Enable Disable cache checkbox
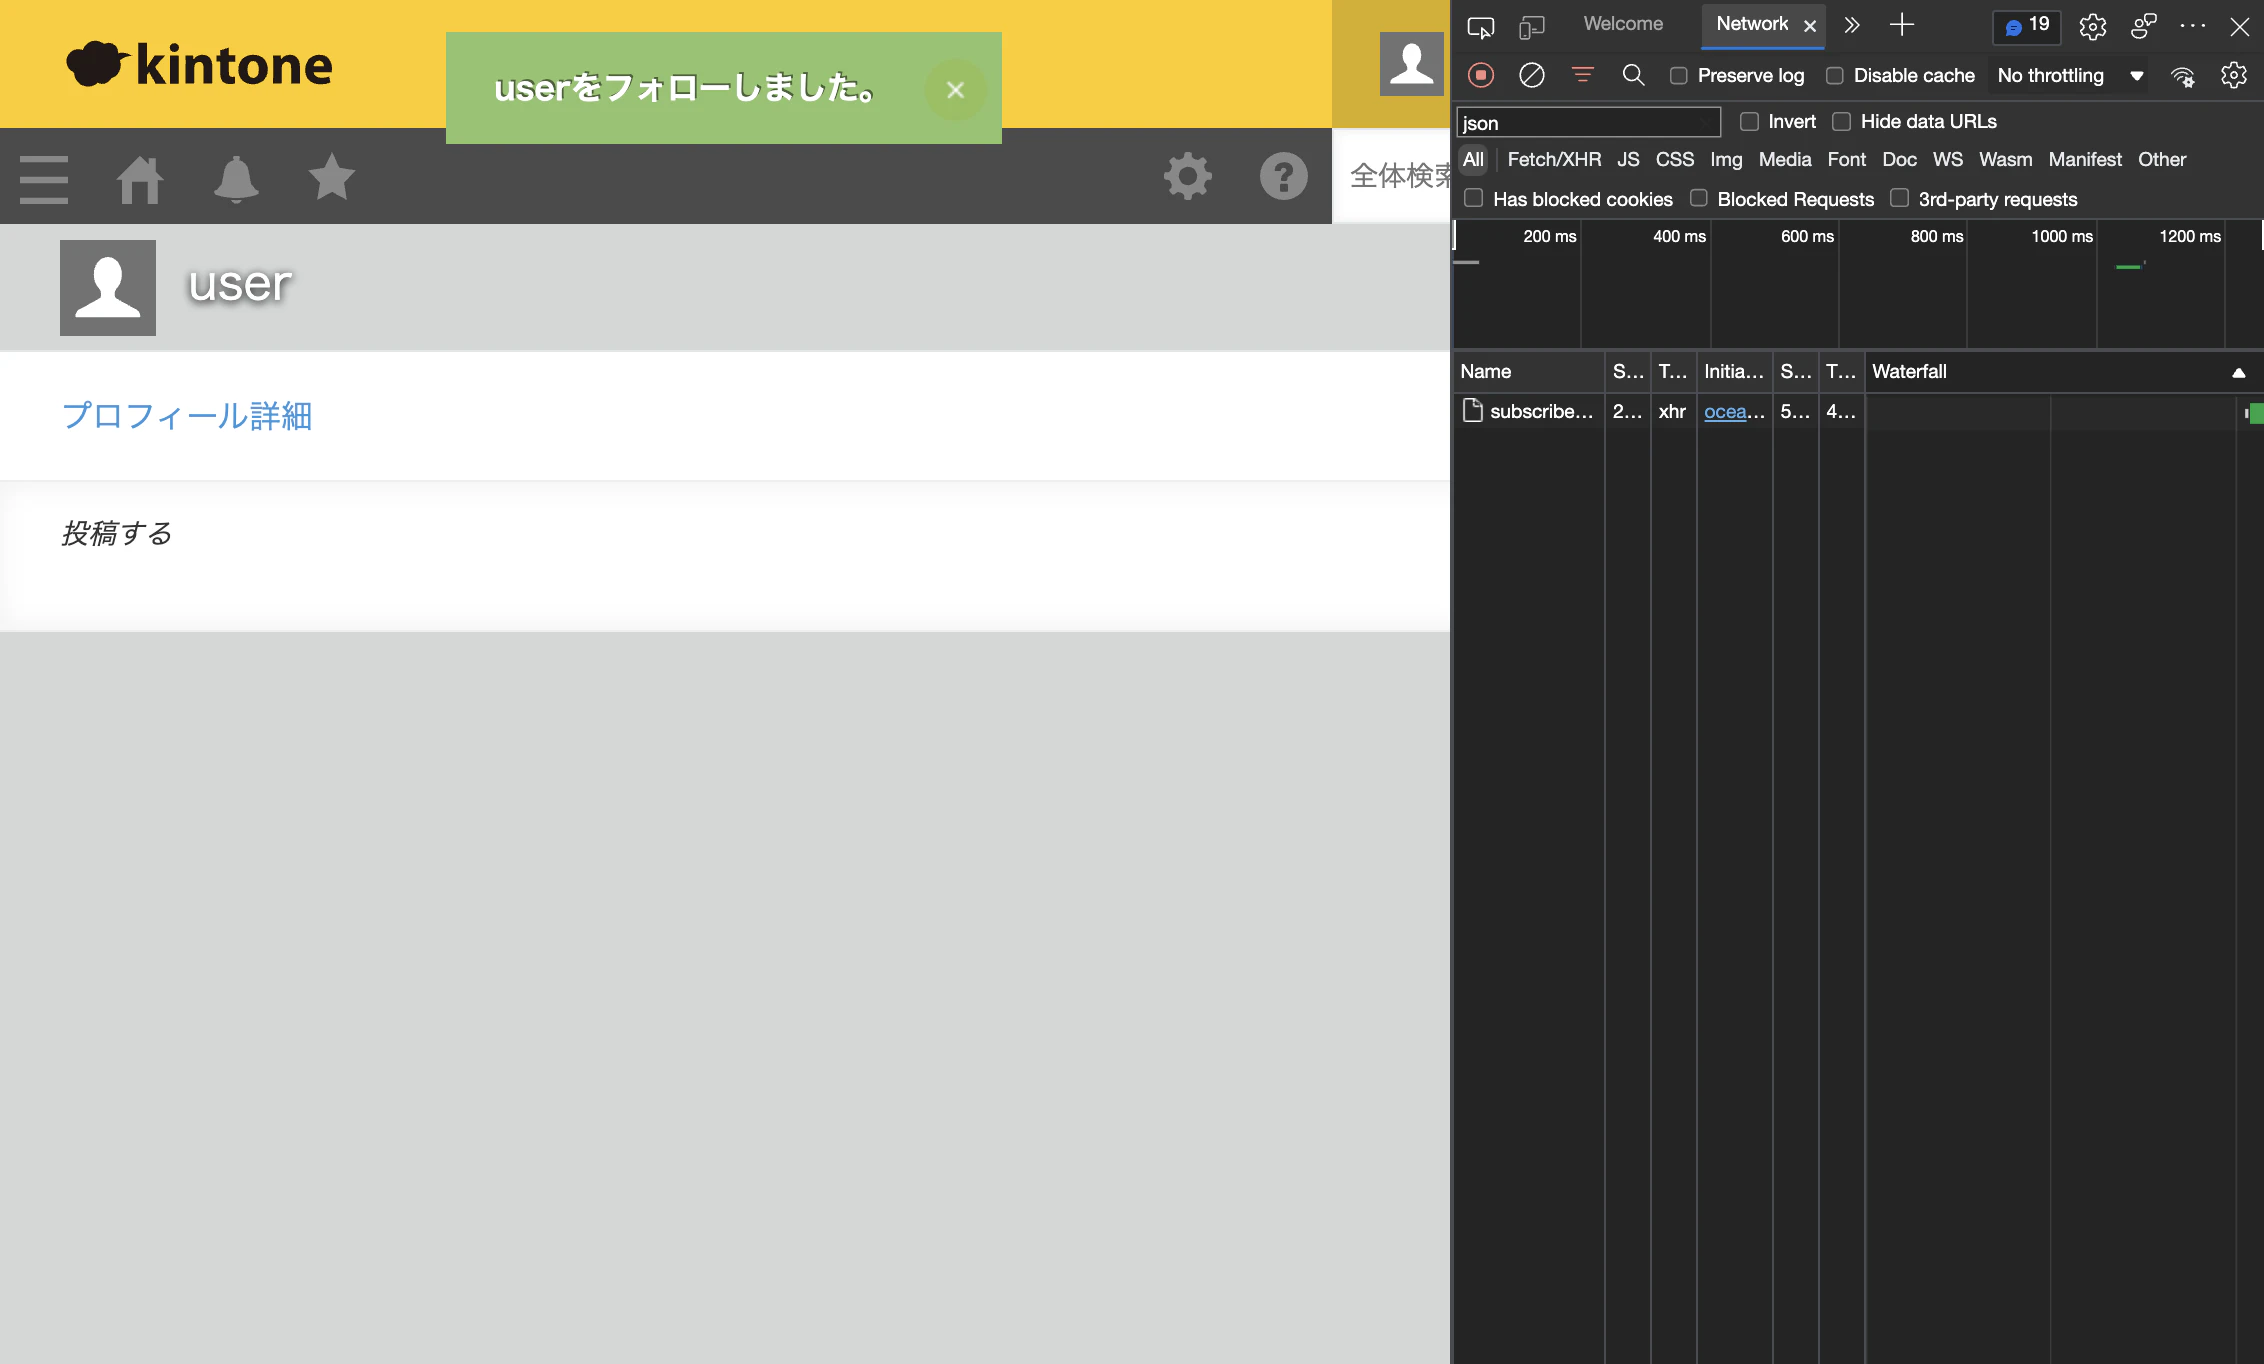Screen dimensions: 2264x1364 click(x=1835, y=76)
